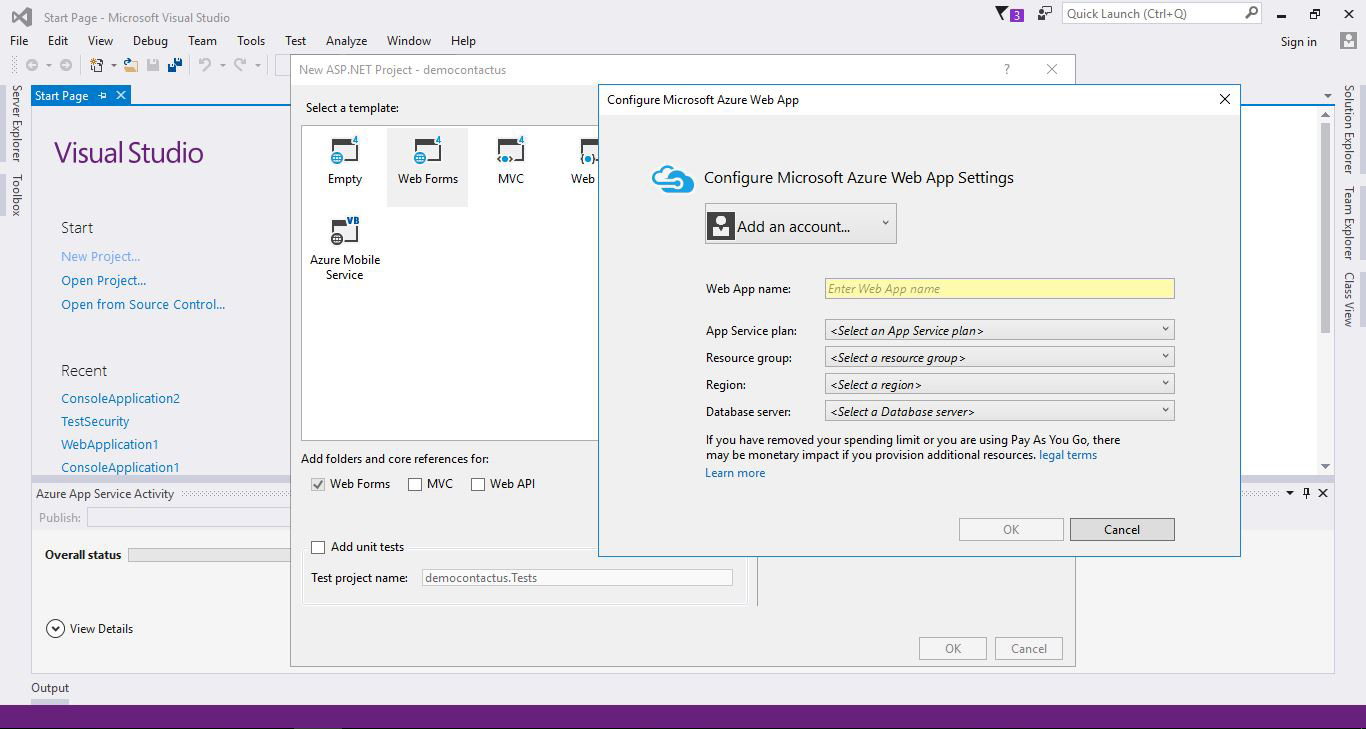Viewport: 1366px width, 729px height.
Task: Click the legal terms link
Action: point(1068,455)
